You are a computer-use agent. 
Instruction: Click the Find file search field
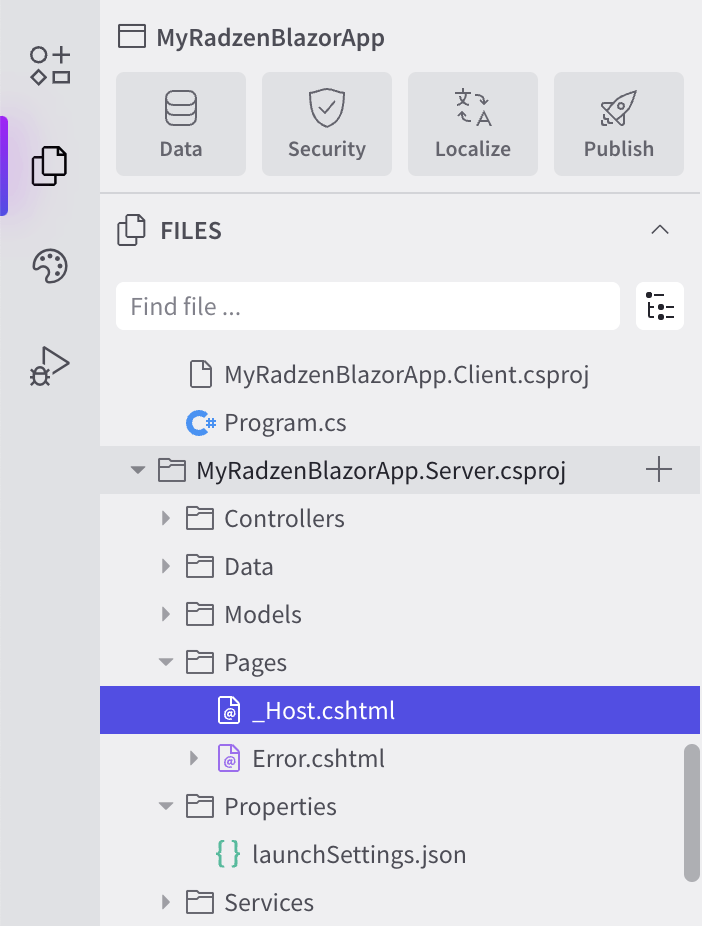[x=368, y=306]
